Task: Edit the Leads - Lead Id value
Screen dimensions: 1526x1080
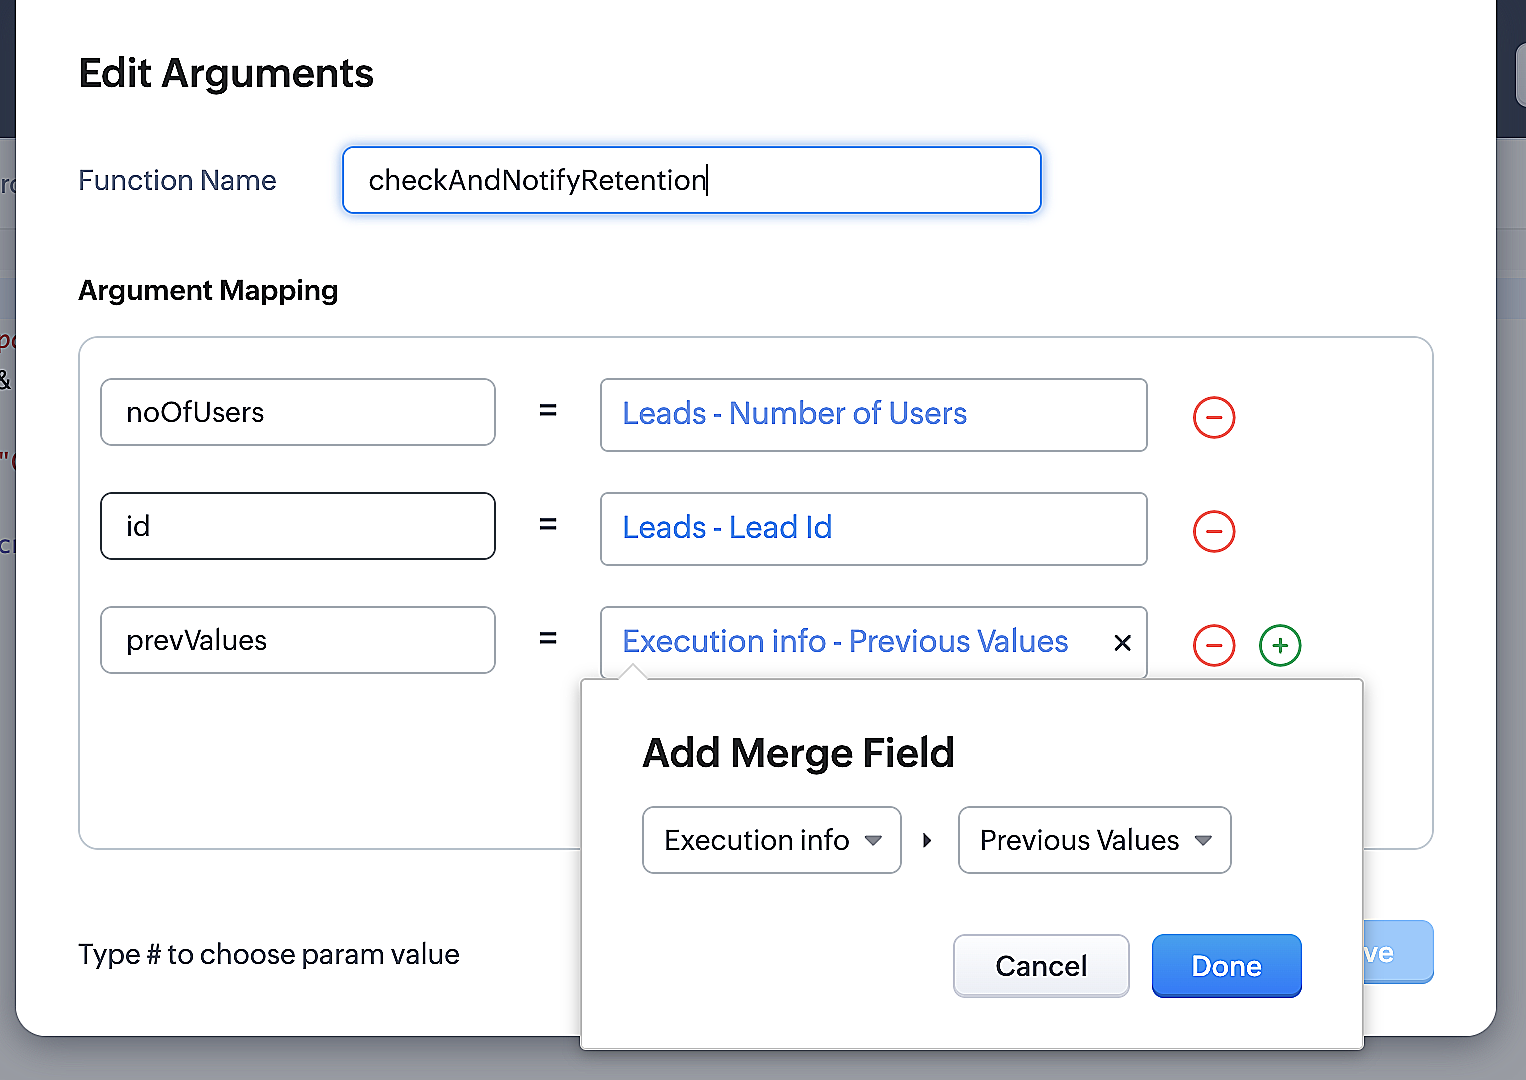Action: (x=872, y=528)
